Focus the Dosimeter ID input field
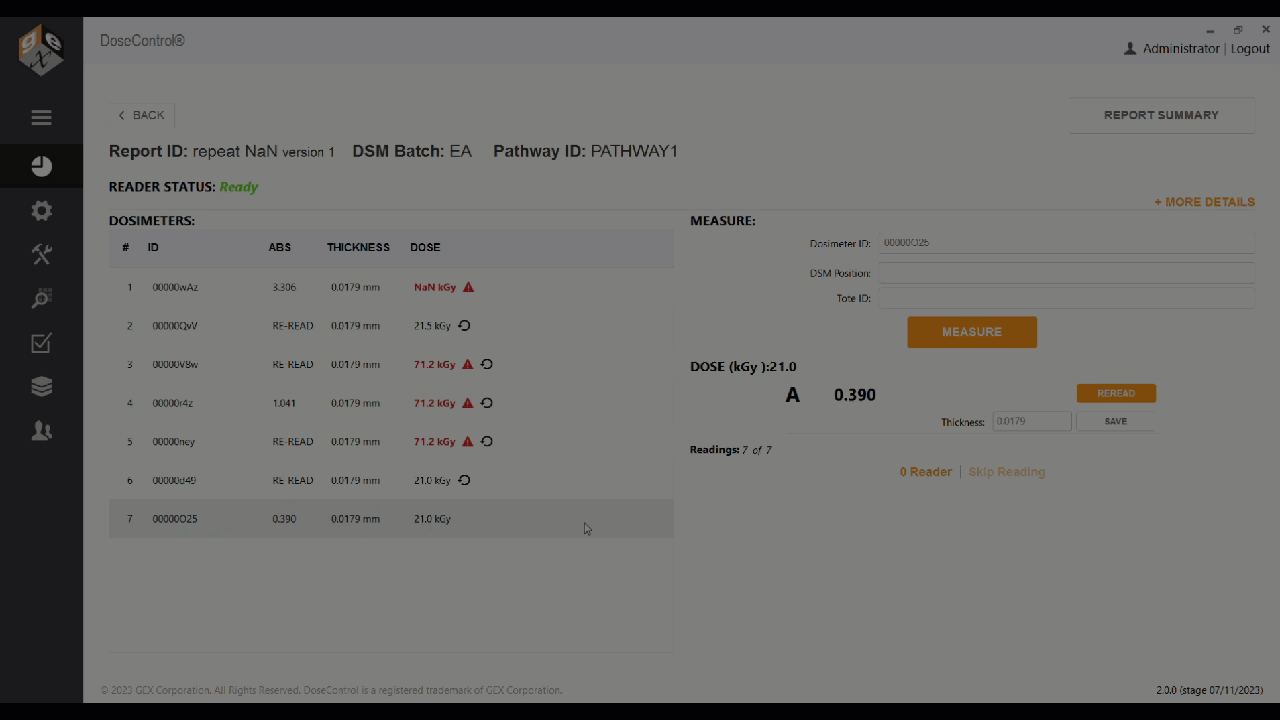Screen dimensions: 1280x720 [1066, 243]
